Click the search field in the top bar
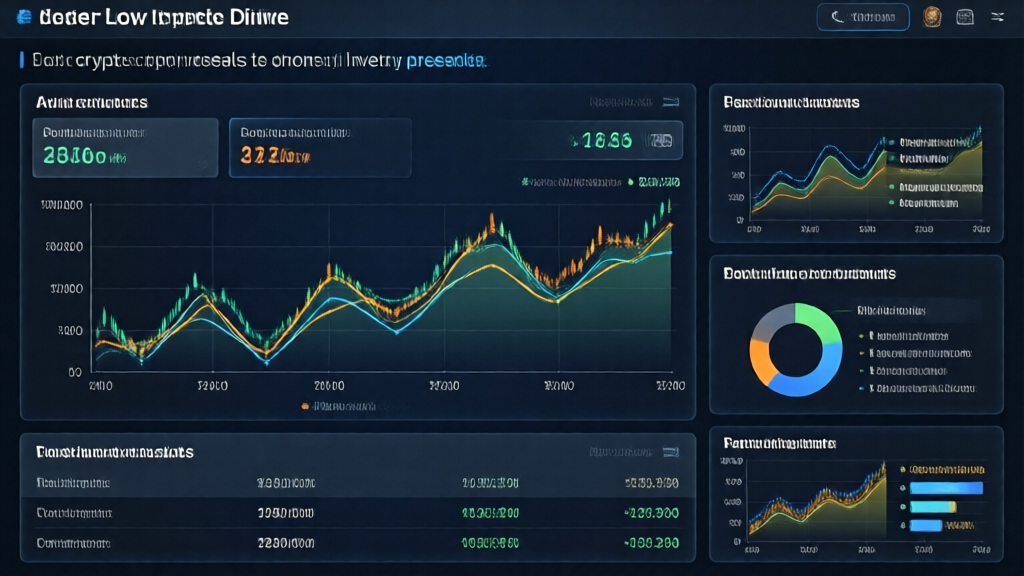 pos(871,16)
